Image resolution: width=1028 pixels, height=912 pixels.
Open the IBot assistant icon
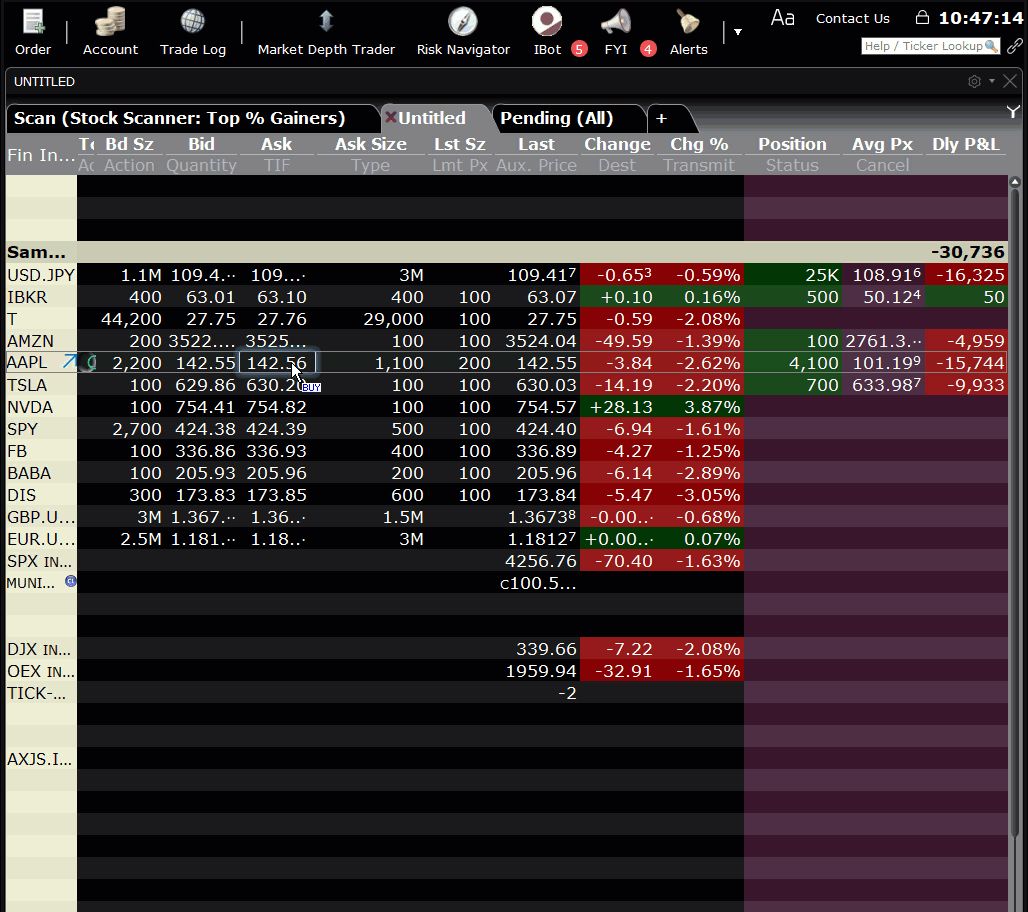[x=547, y=21]
